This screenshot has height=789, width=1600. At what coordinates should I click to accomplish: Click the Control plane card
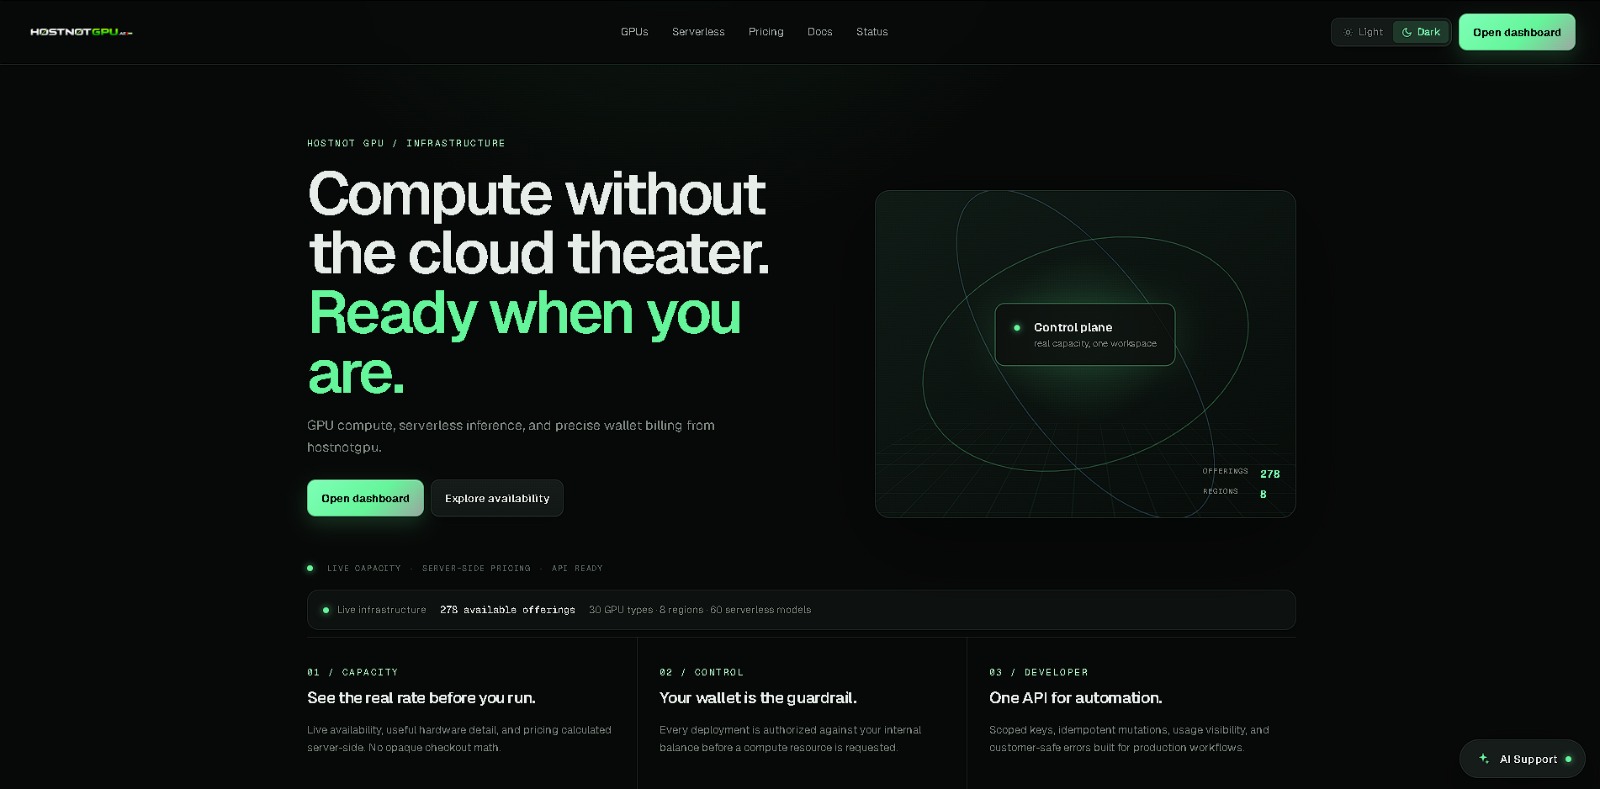click(1085, 334)
